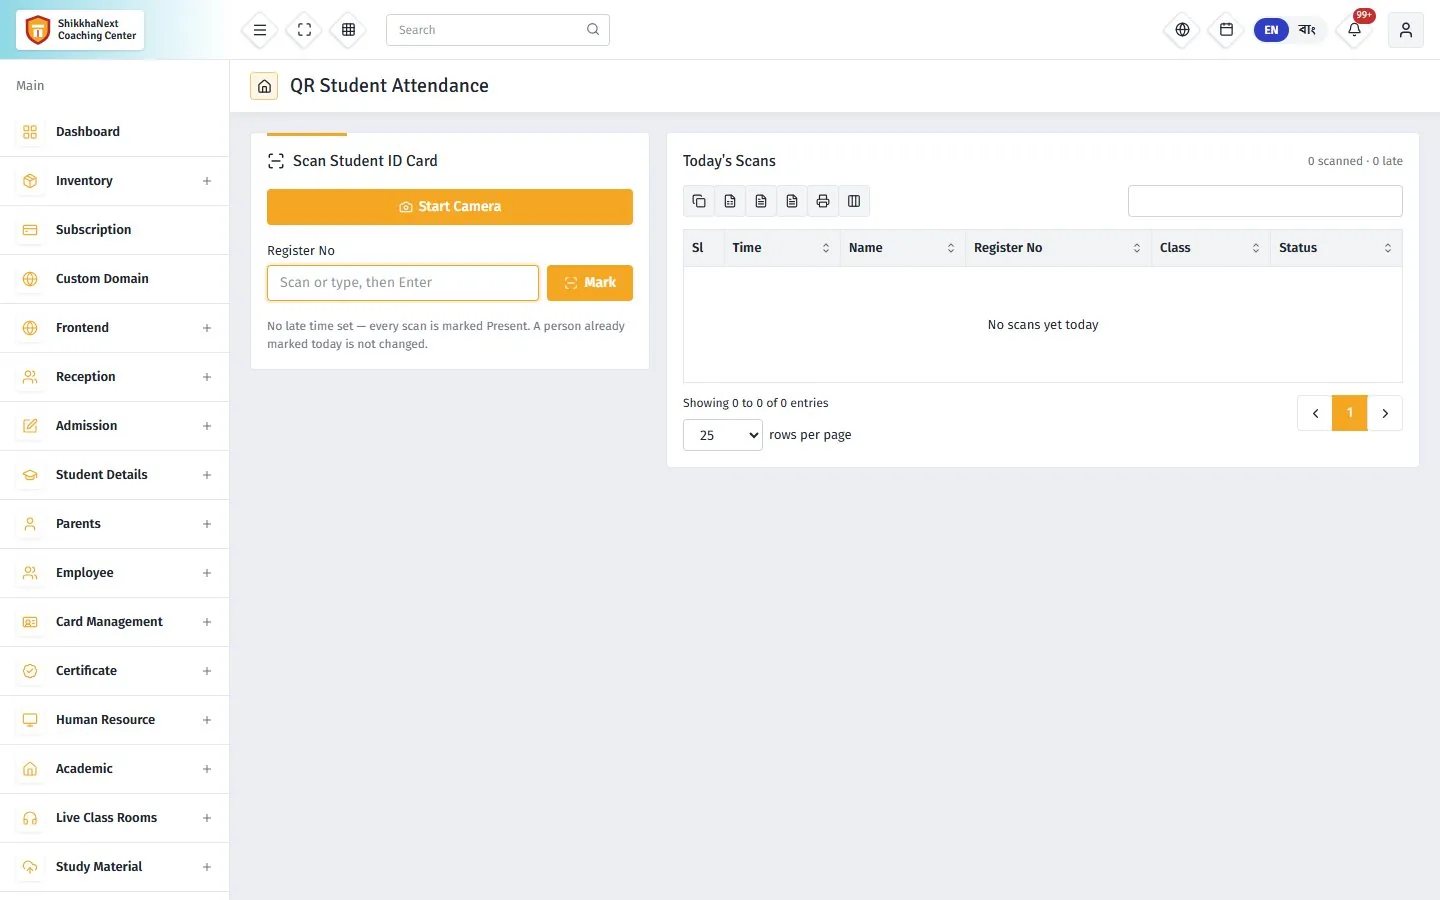Go to the previous table page
The height and width of the screenshot is (900, 1440).
pyautogui.click(x=1315, y=413)
